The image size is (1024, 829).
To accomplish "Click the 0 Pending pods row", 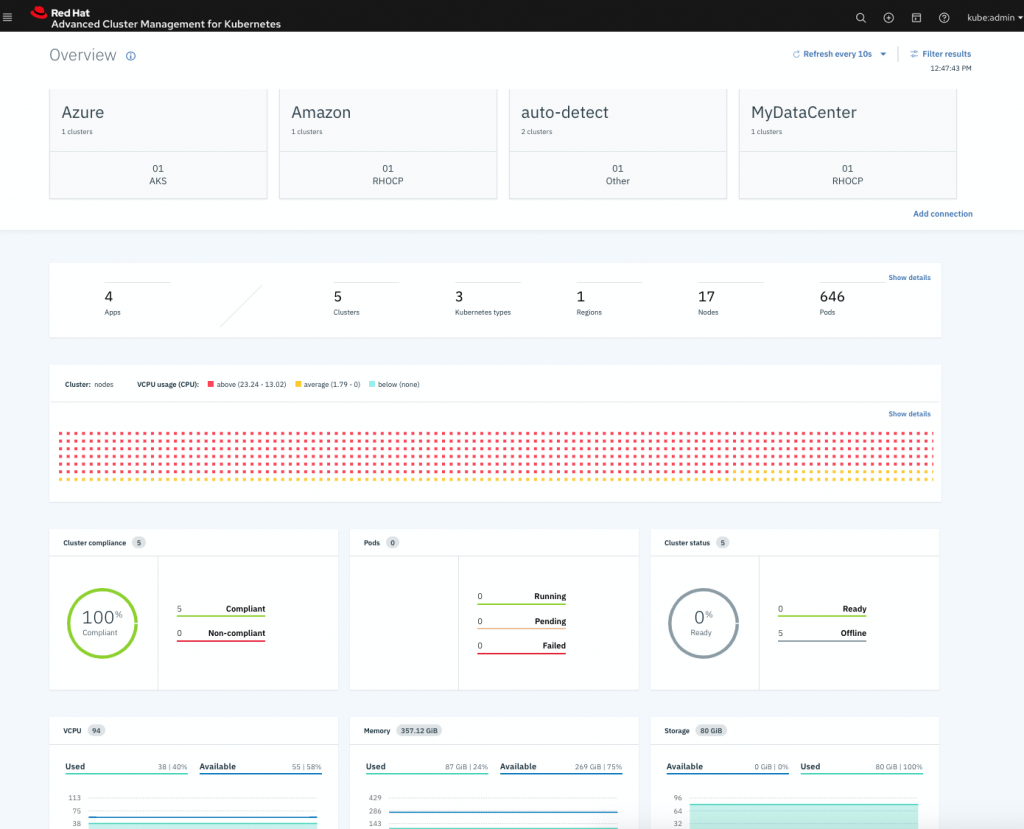I will coord(521,622).
